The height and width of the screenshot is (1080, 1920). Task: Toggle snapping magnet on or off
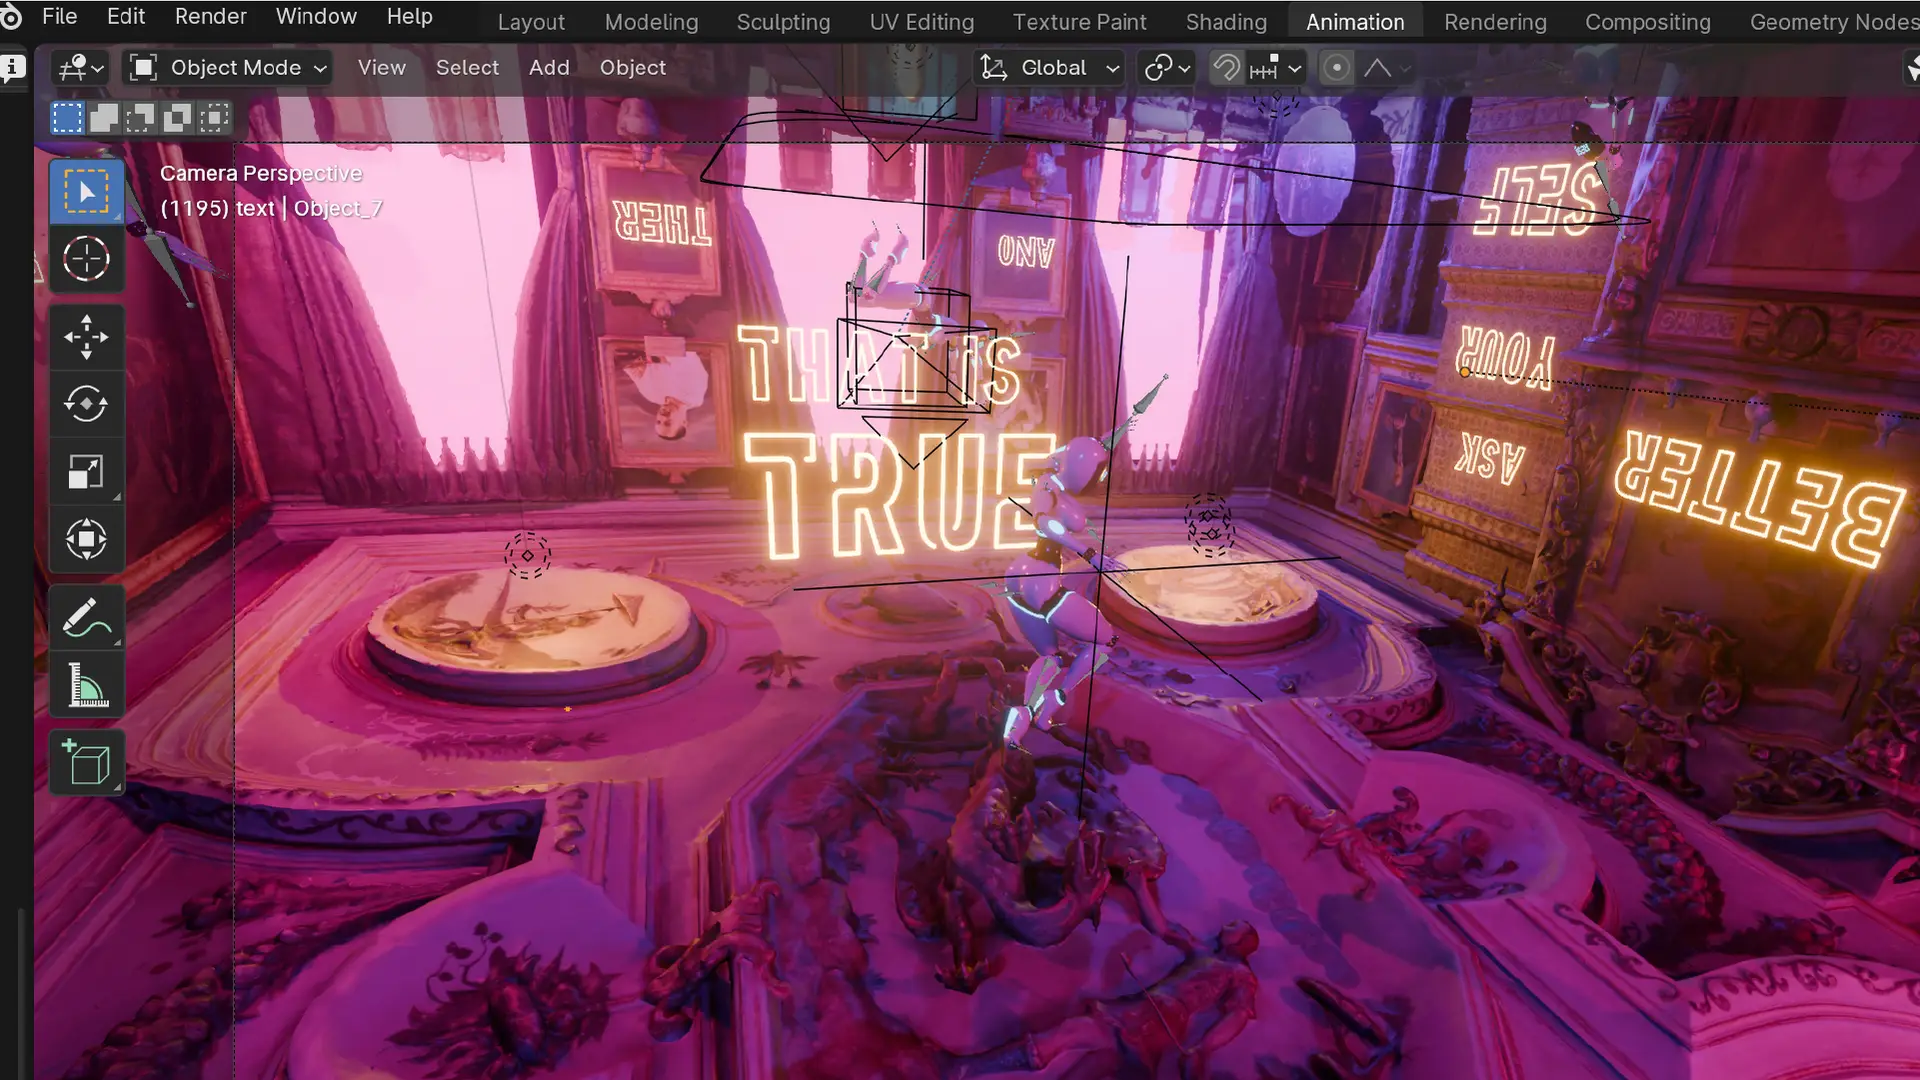(x=1226, y=68)
